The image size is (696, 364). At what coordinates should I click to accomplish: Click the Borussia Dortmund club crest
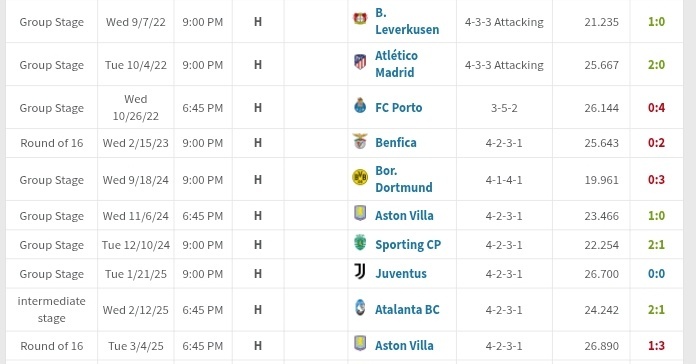pos(360,177)
